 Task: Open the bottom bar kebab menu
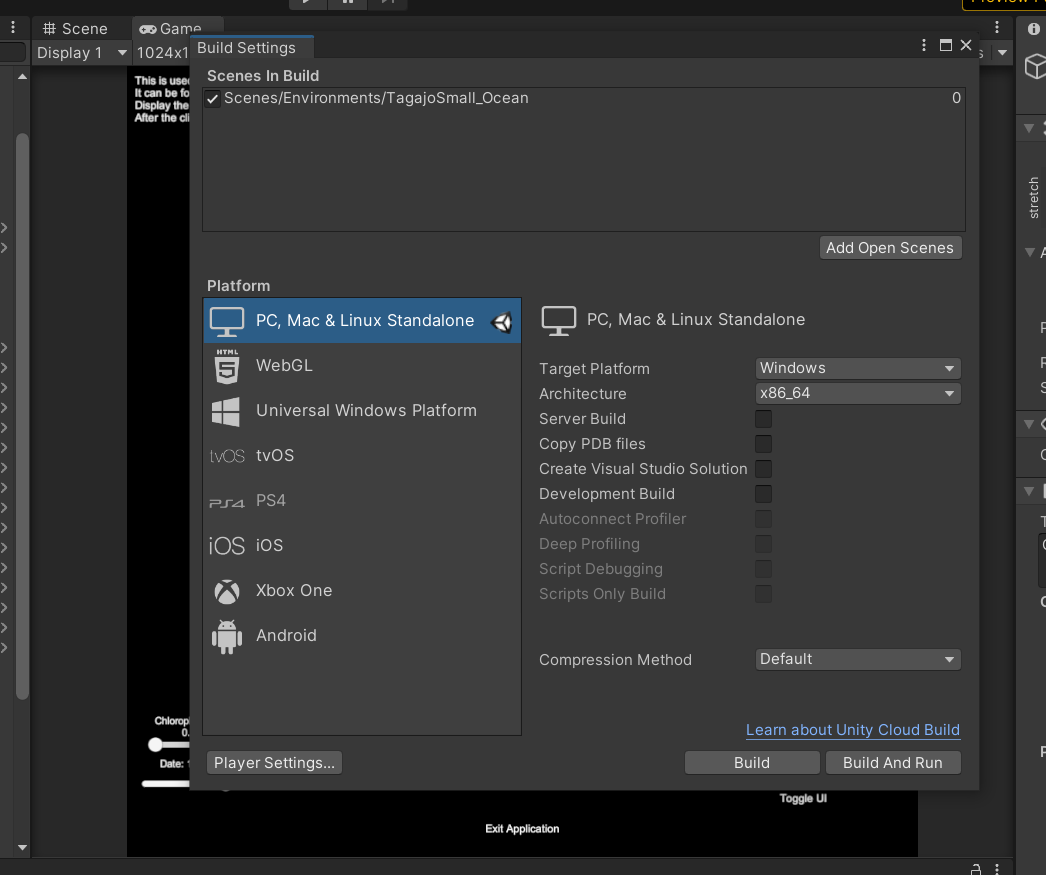[997, 868]
